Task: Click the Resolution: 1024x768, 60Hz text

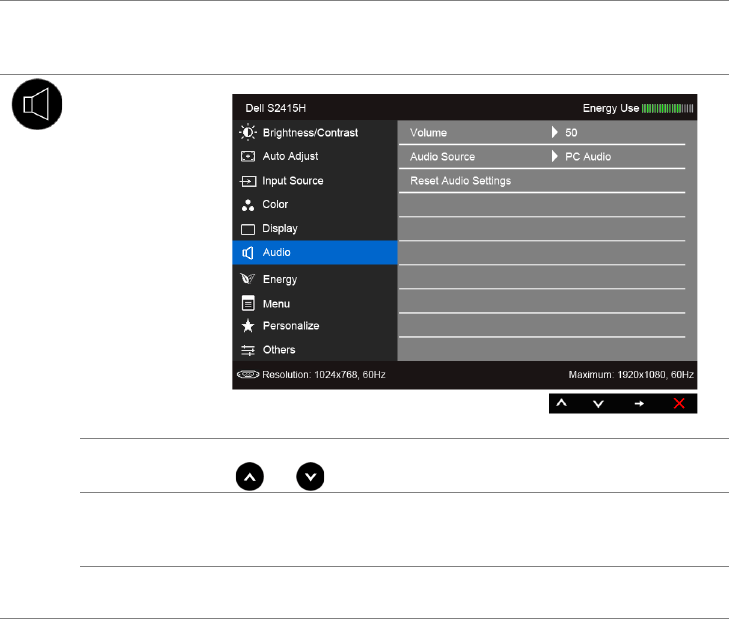Action: (x=324, y=375)
